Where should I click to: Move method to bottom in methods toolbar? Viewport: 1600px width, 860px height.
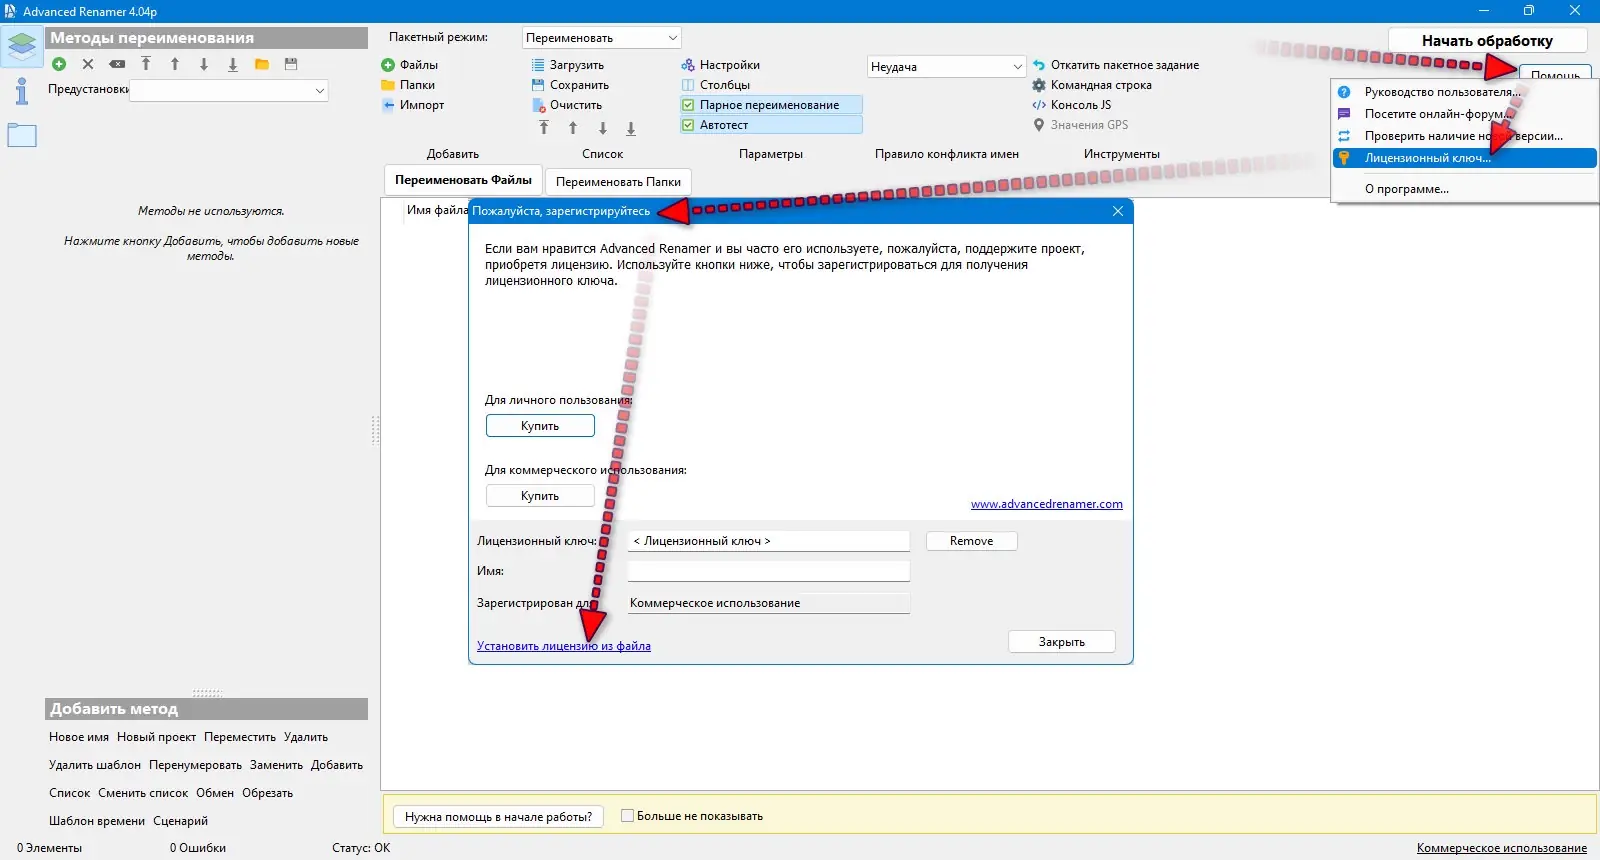coord(233,64)
